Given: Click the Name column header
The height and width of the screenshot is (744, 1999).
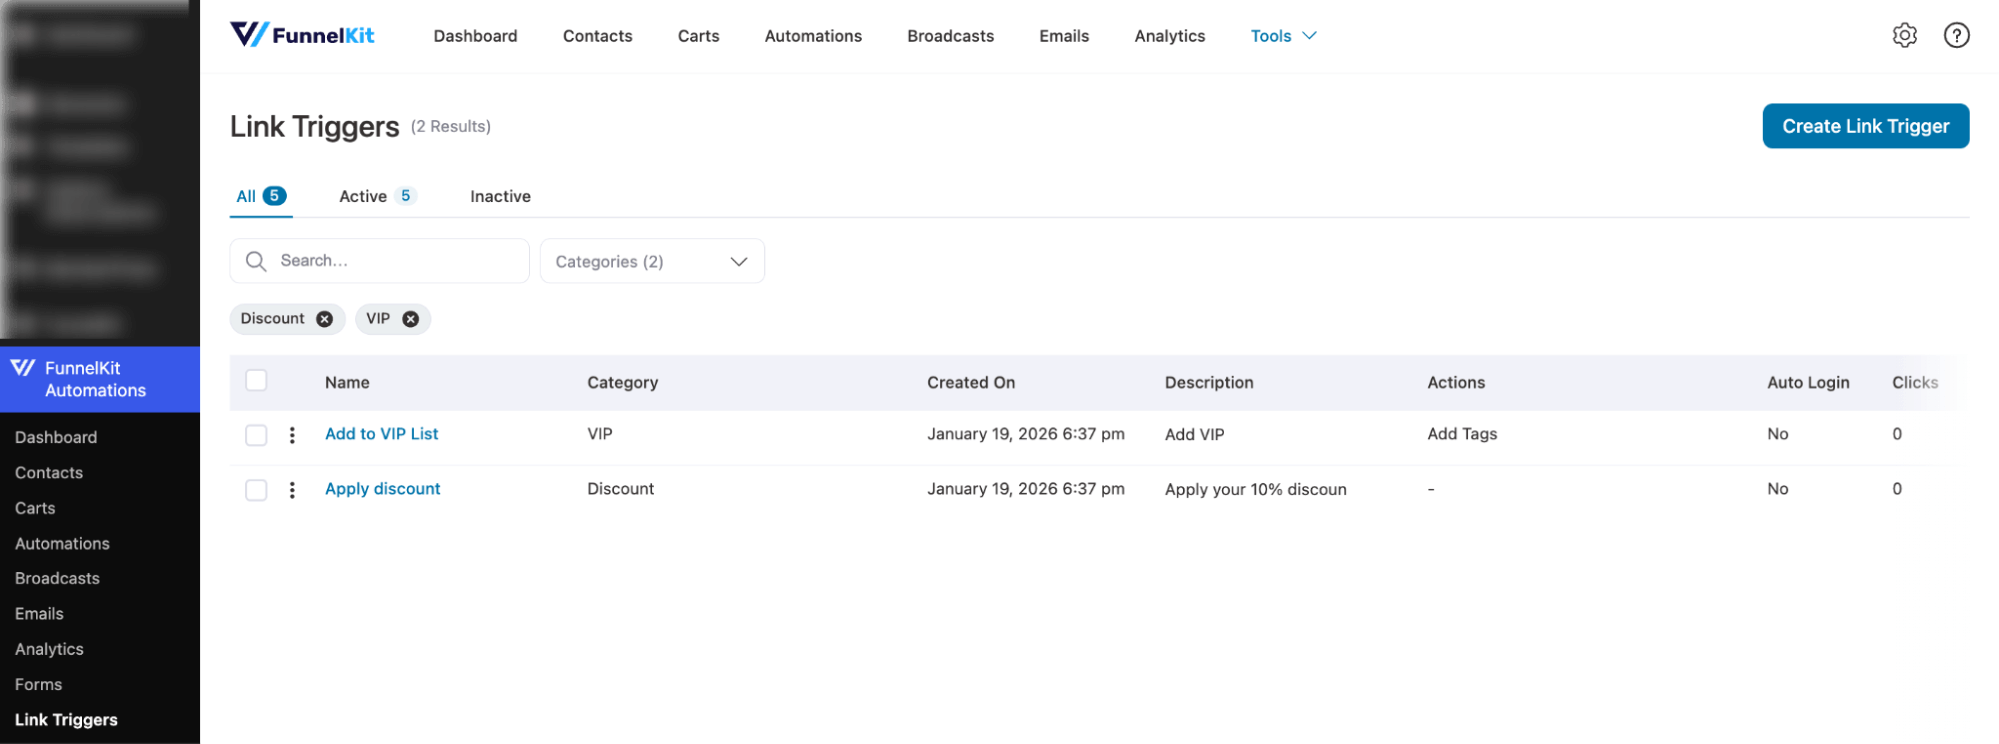Looking at the screenshot, I should point(347,382).
